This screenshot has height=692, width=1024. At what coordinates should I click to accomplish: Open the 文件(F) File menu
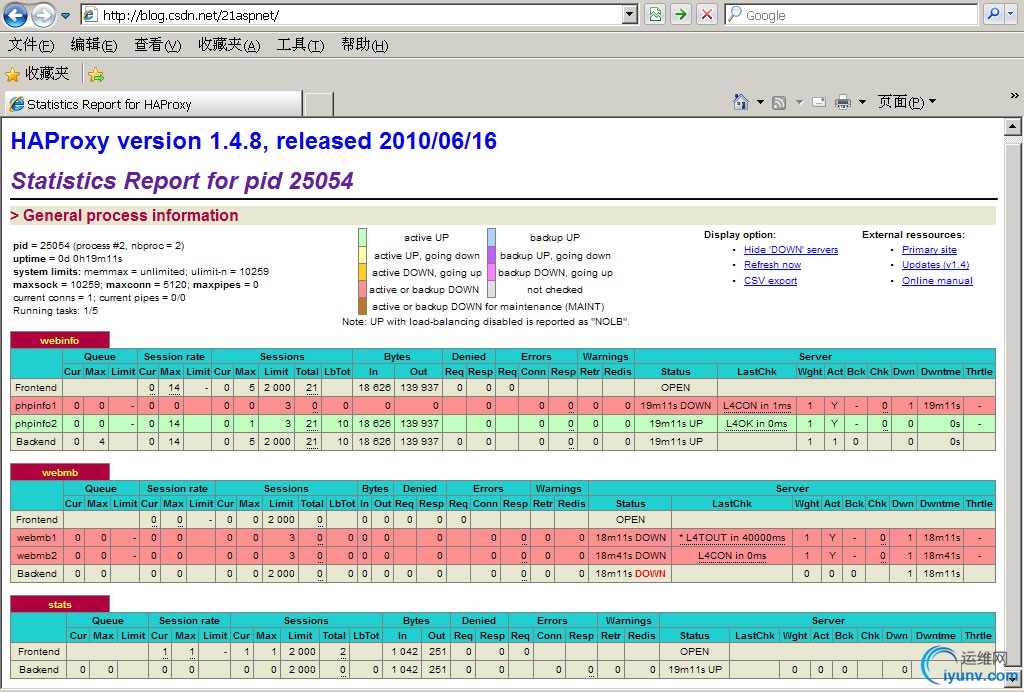coord(30,45)
